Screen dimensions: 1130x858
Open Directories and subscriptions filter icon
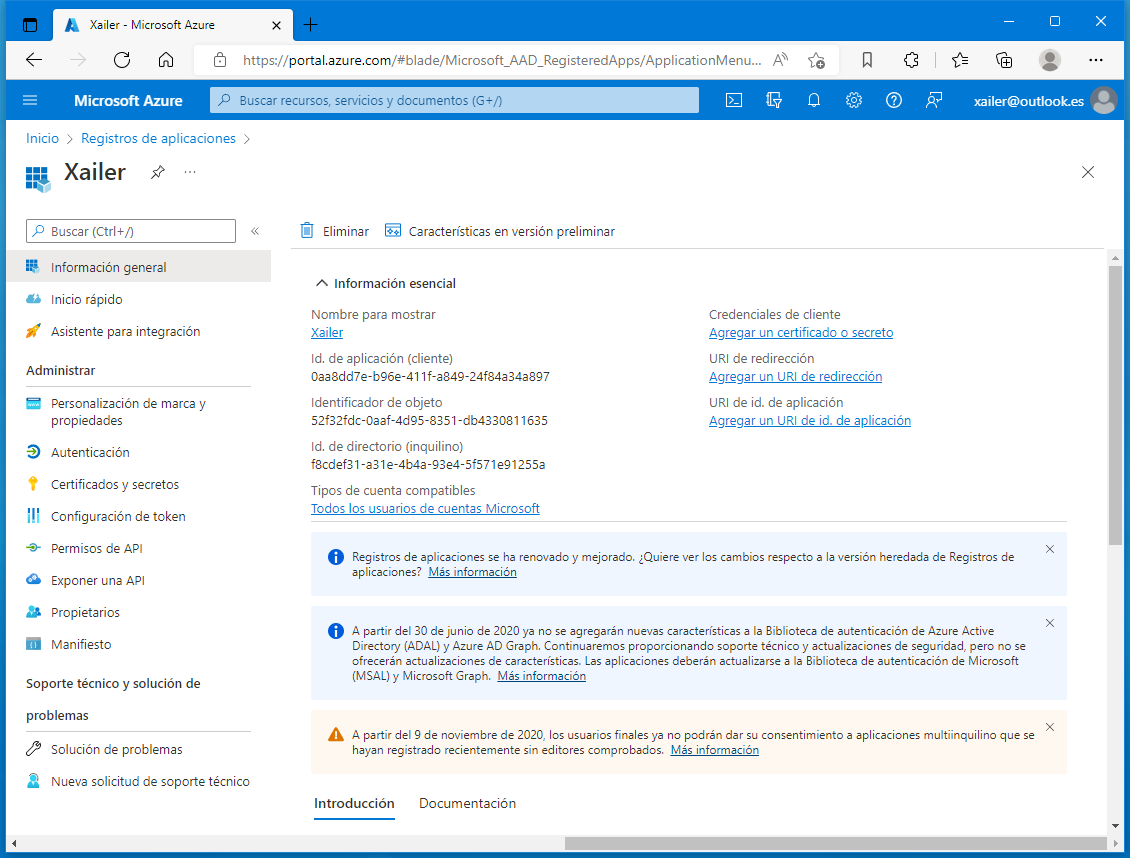coord(774,100)
